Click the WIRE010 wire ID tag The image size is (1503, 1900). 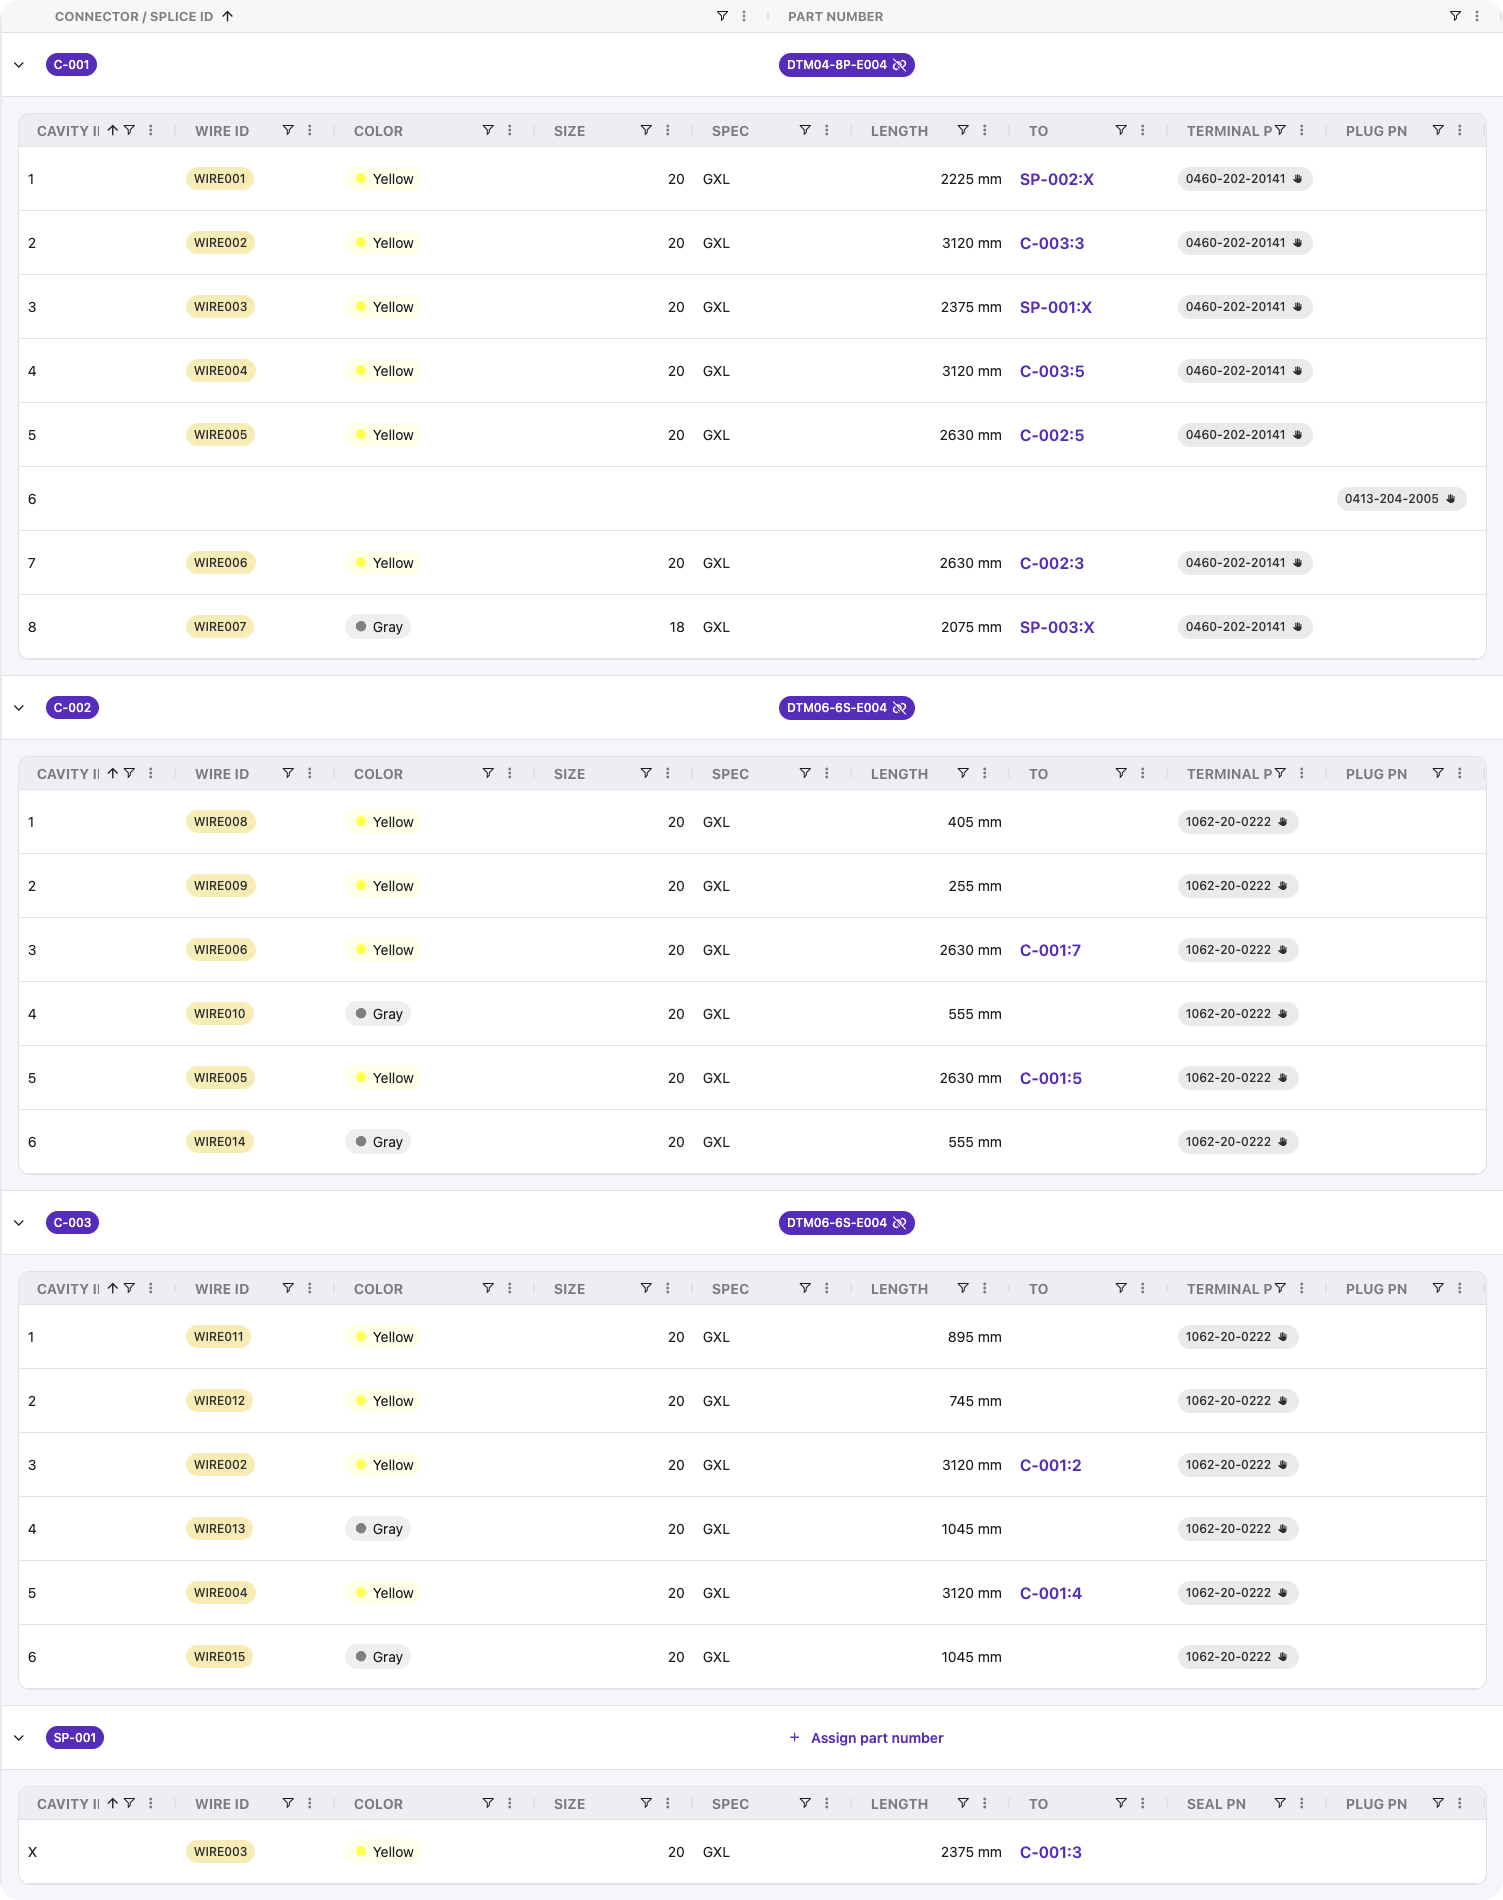point(220,1014)
